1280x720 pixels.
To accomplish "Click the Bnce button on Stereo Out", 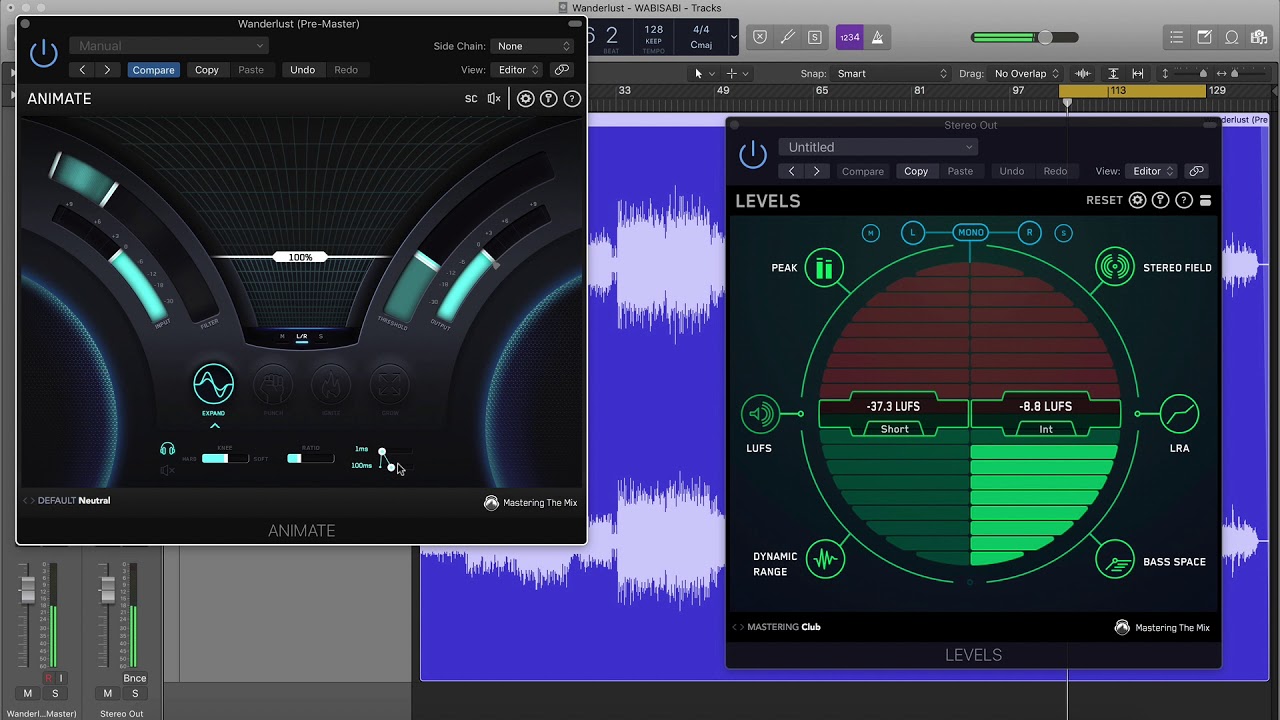I will click(134, 678).
